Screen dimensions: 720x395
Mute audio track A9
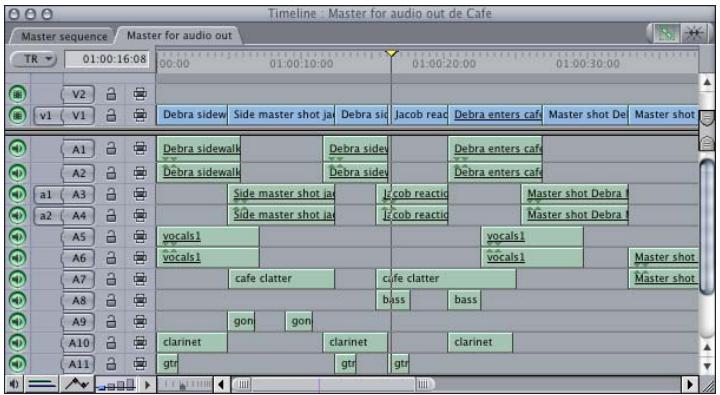(17, 321)
